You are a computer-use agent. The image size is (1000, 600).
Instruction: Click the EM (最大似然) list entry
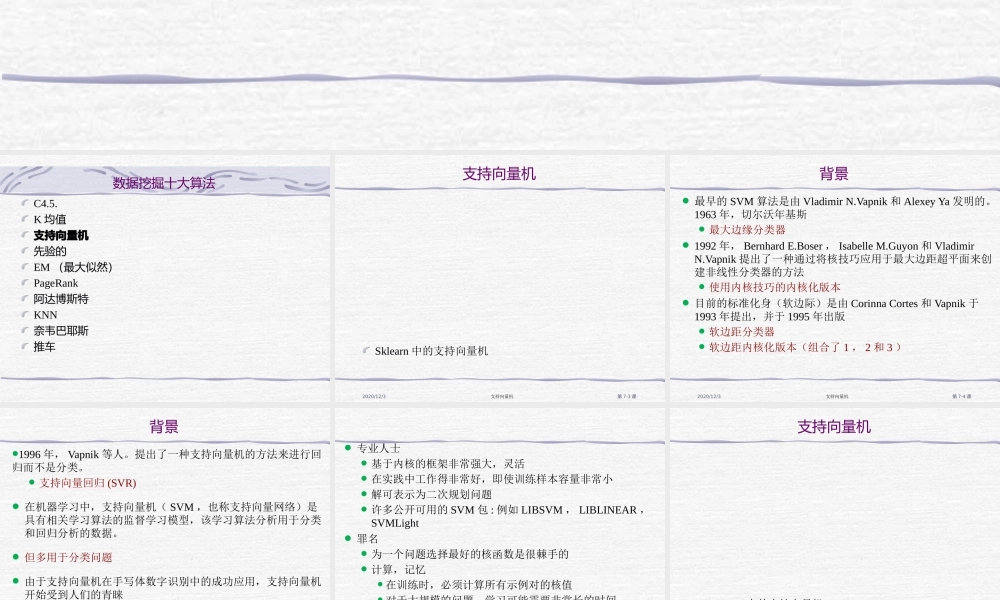[x=73, y=267]
